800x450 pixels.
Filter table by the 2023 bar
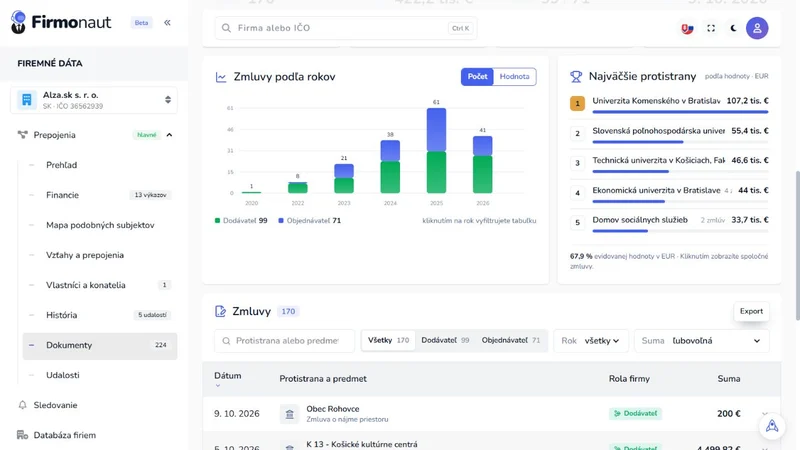[x=344, y=179]
